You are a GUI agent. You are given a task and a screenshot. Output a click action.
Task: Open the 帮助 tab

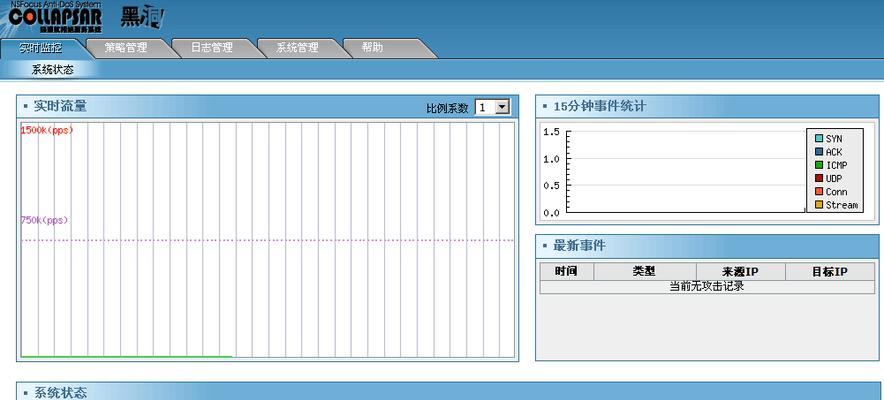372,48
